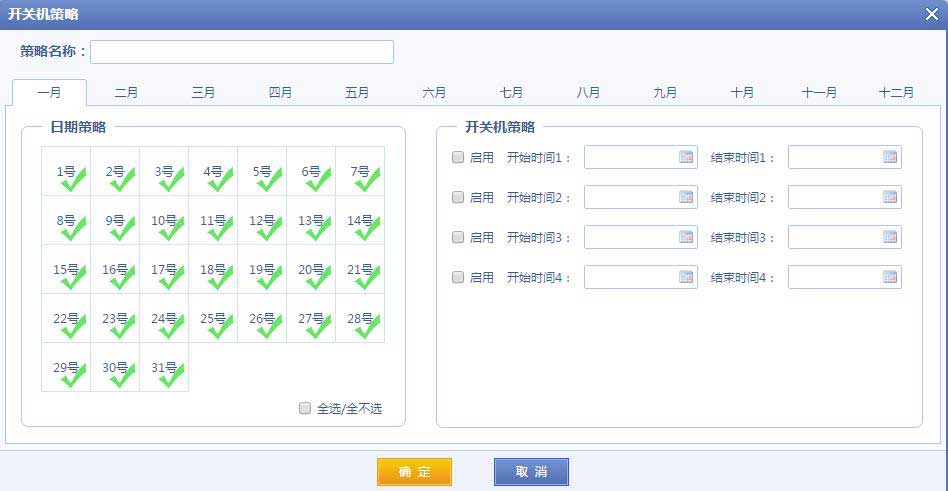Image resolution: width=948 pixels, height=491 pixels.
Task: Open calendar picker for 开始时间3
Action: click(x=686, y=237)
